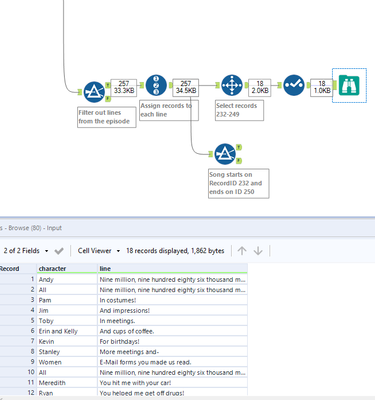The width and height of the screenshot is (375, 400).
Task: Select the 'And cups of coffee.' cell
Action: point(173,331)
